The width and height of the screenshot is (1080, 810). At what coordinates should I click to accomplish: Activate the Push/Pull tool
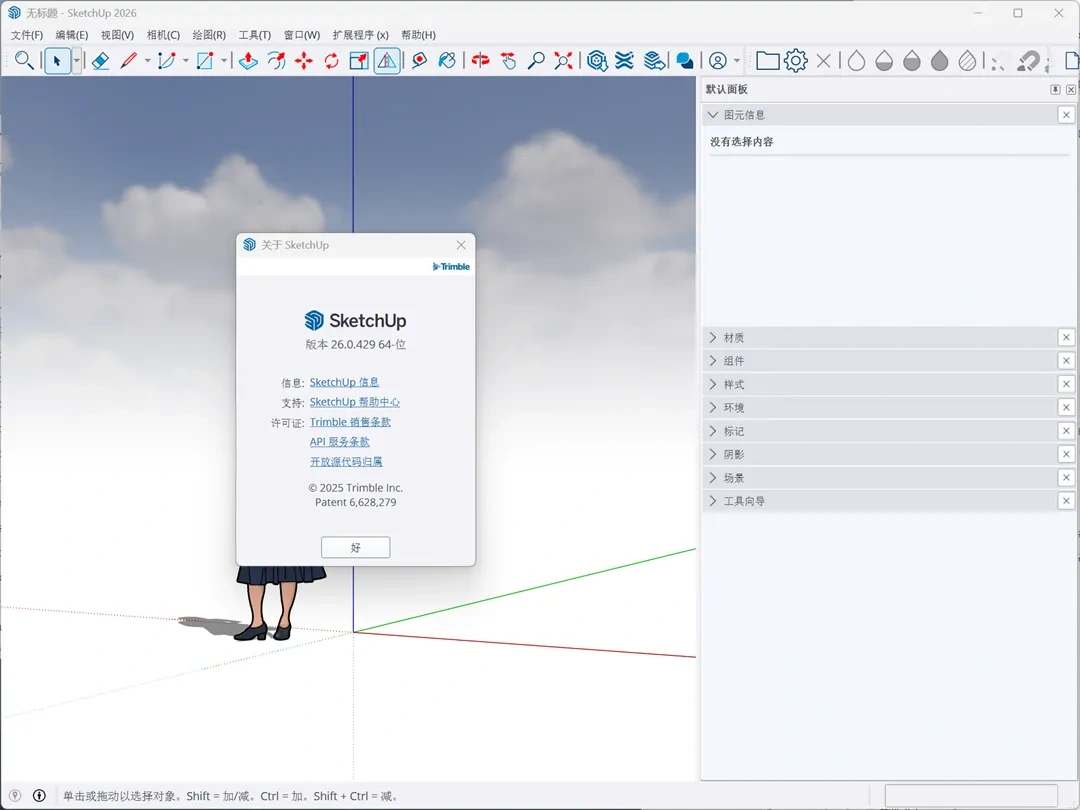click(248, 61)
